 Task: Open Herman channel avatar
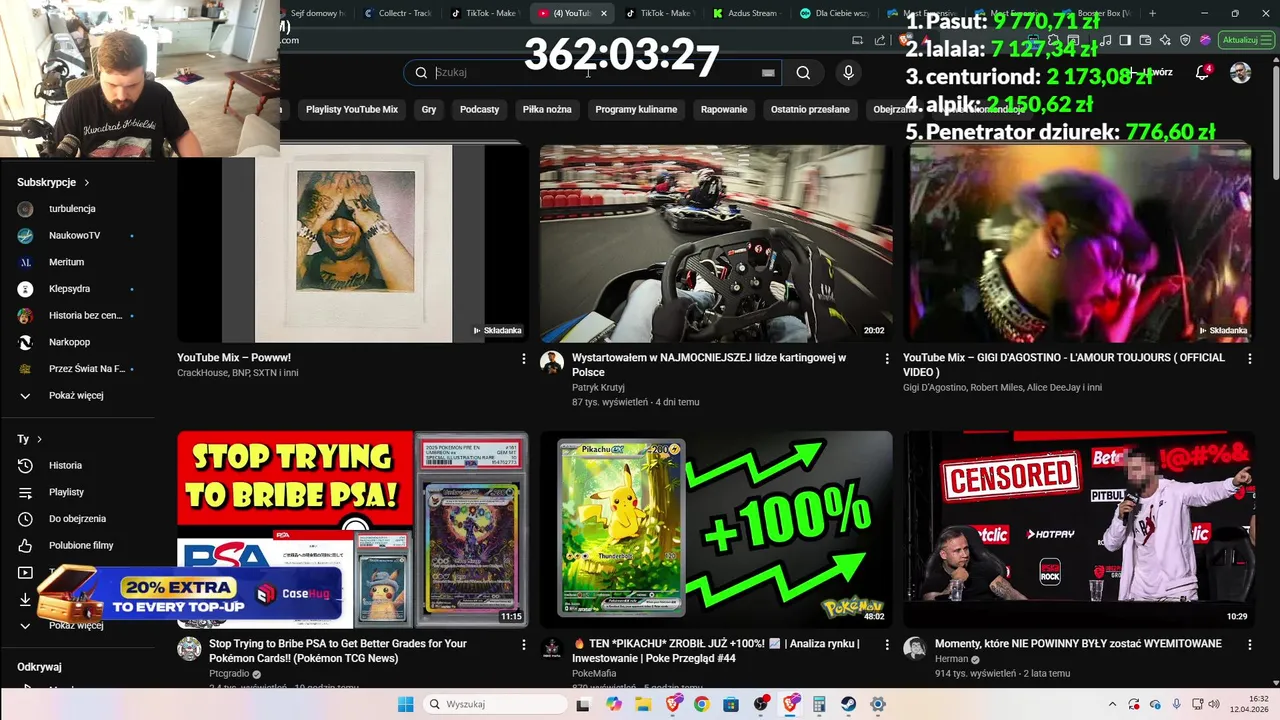[914, 648]
